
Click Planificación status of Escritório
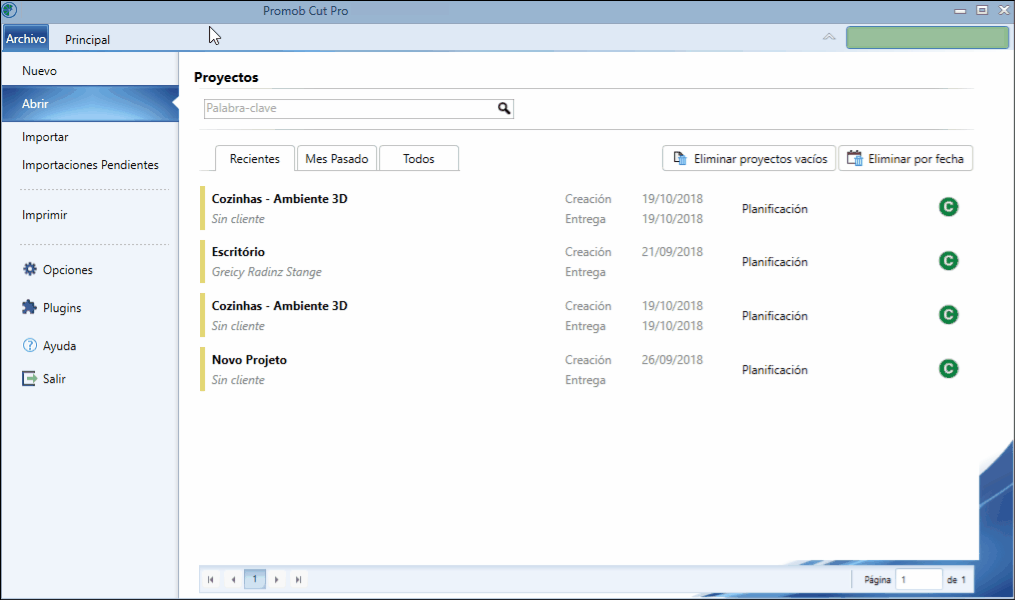point(775,261)
